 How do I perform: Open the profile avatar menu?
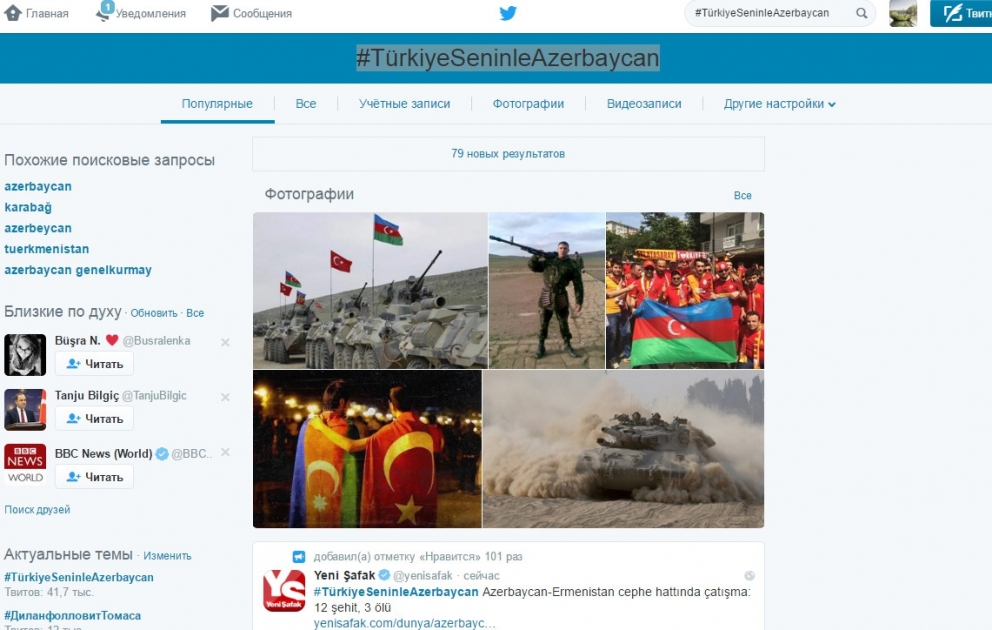903,13
